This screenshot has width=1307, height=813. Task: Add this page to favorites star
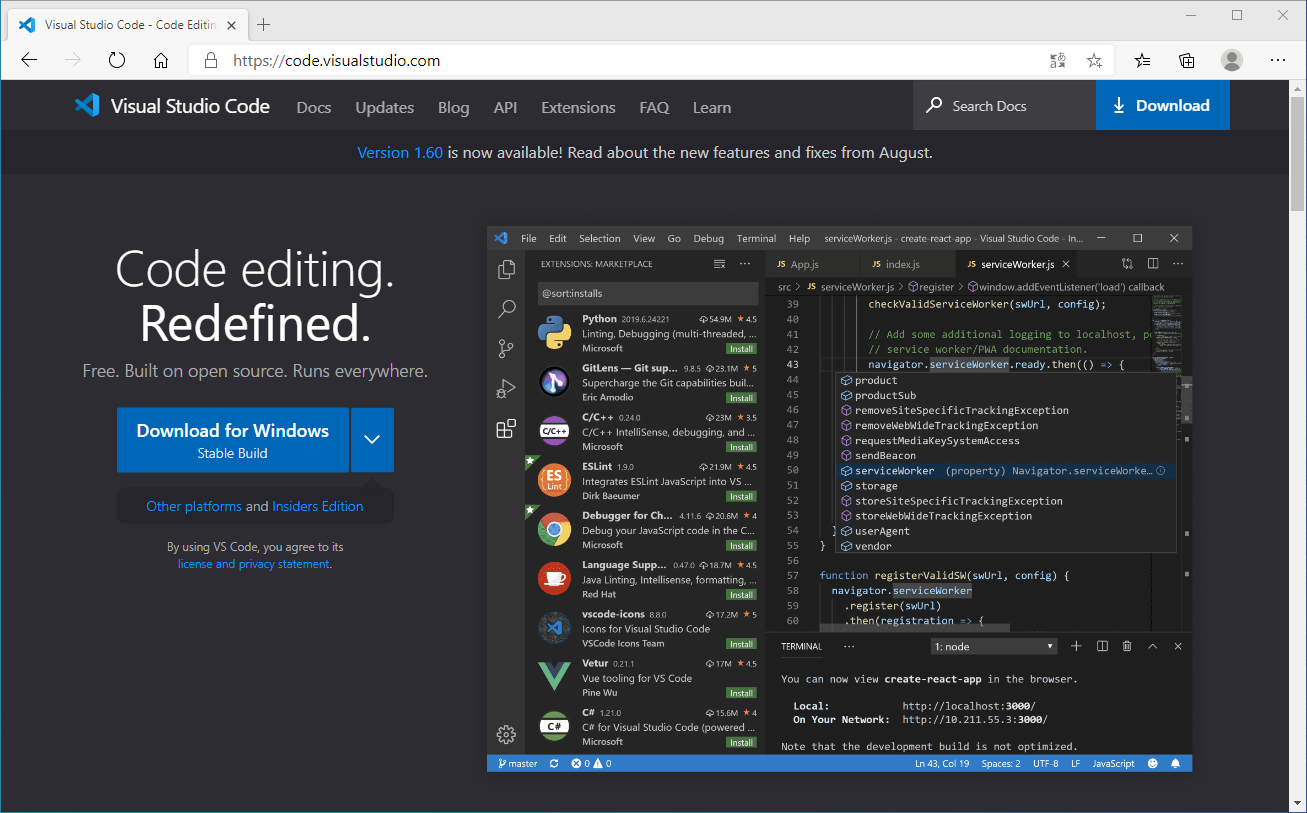pos(1094,60)
